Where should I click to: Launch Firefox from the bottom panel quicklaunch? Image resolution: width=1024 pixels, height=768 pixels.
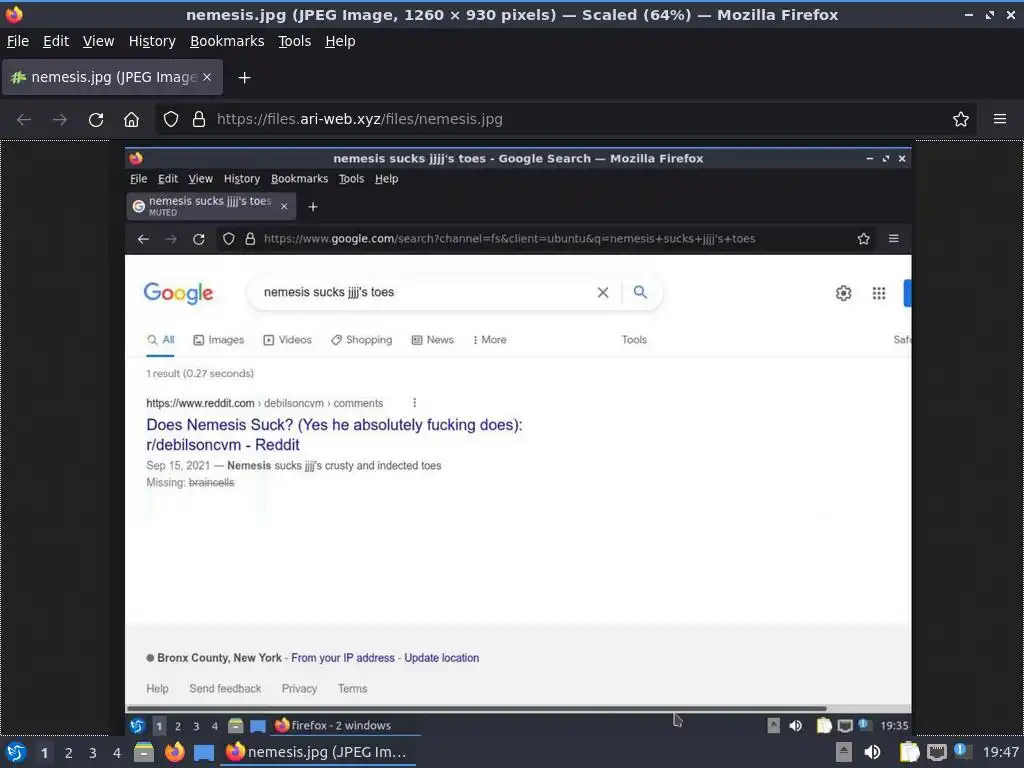pyautogui.click(x=174, y=752)
